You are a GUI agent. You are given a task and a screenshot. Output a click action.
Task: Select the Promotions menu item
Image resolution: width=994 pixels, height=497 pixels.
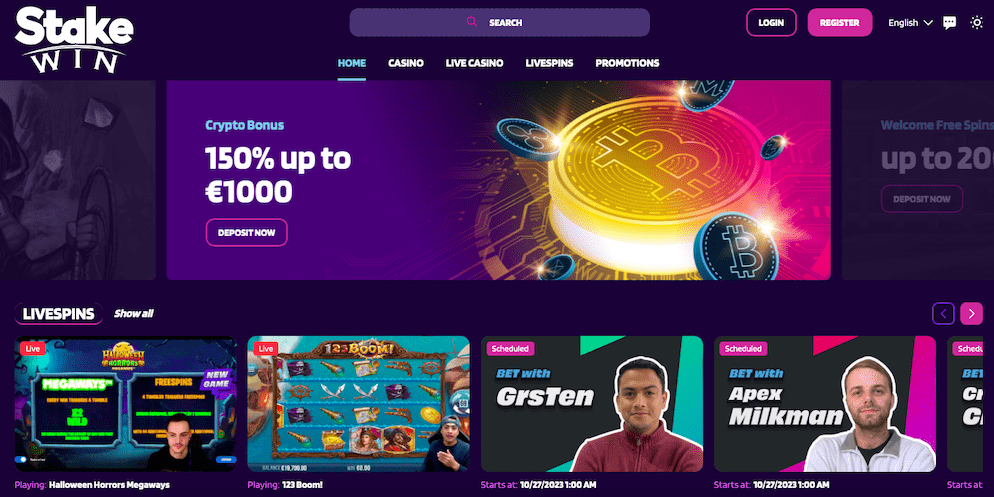[x=627, y=63]
